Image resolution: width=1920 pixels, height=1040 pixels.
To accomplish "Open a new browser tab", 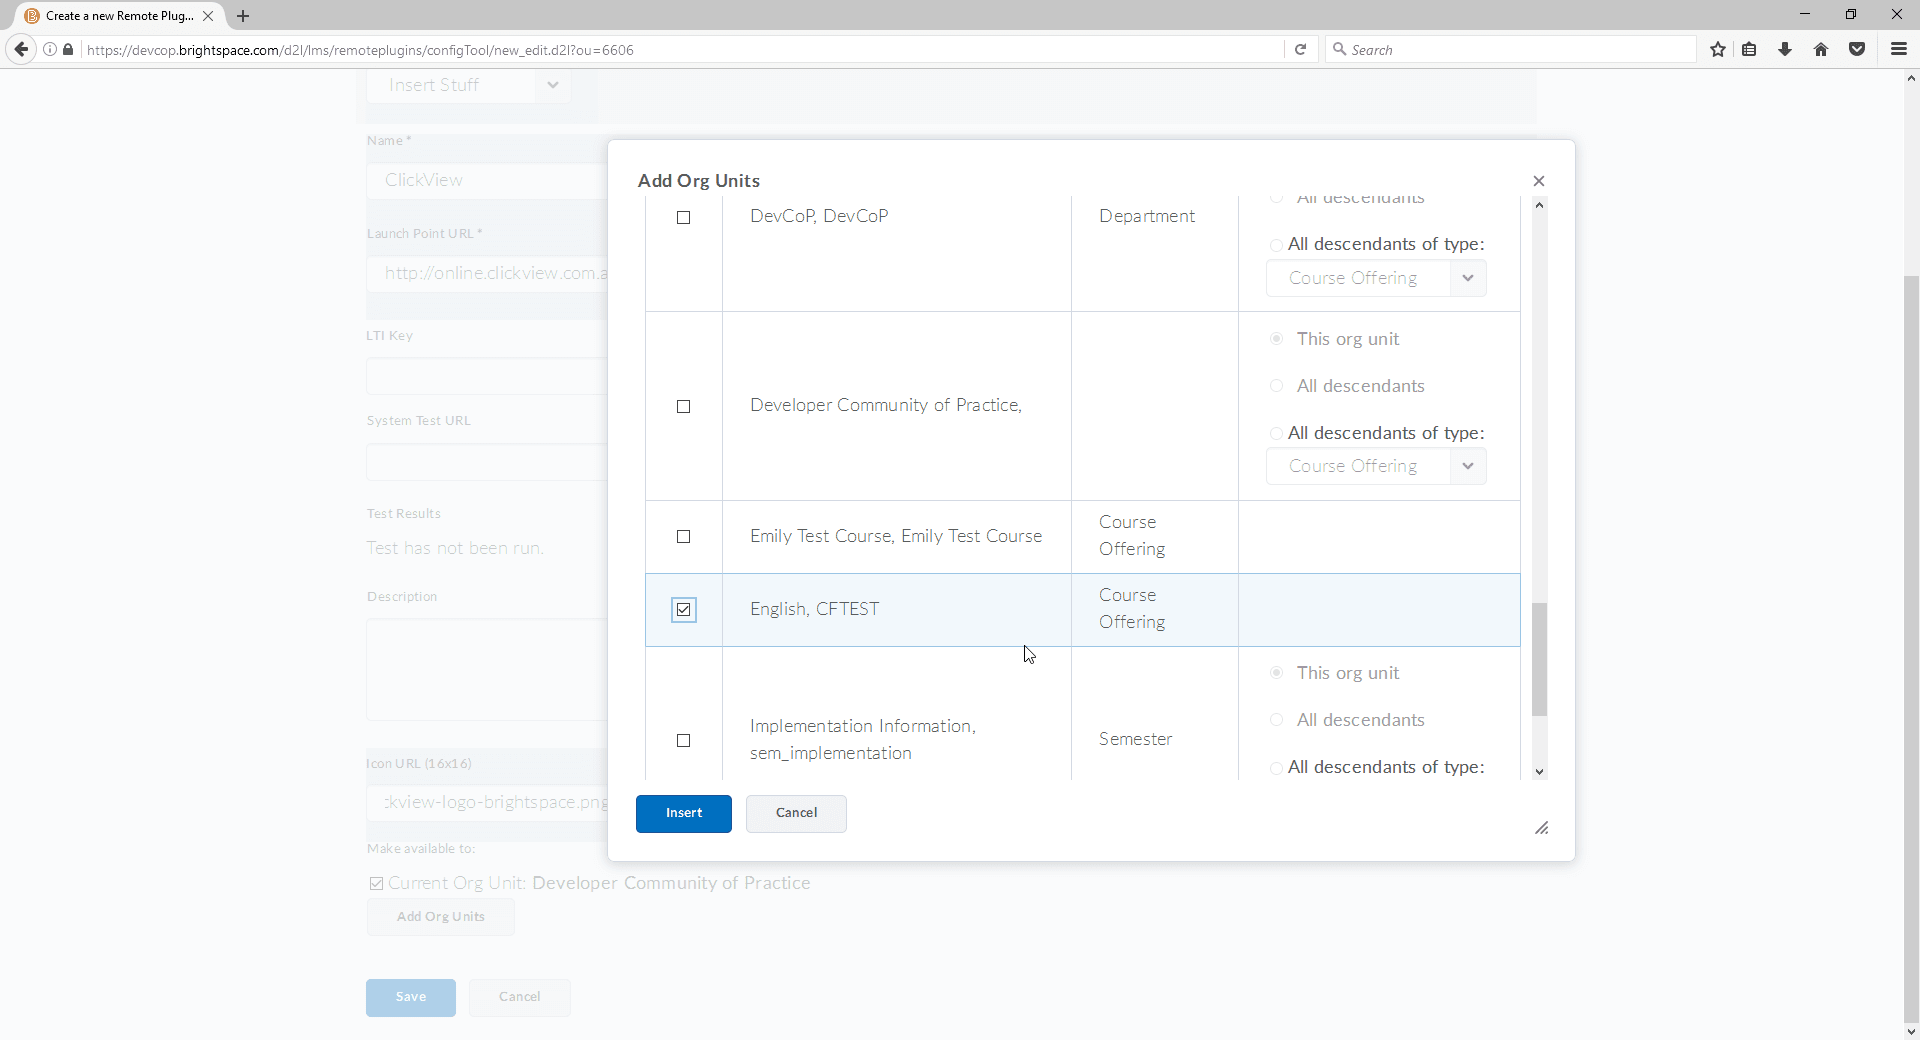I will (243, 16).
